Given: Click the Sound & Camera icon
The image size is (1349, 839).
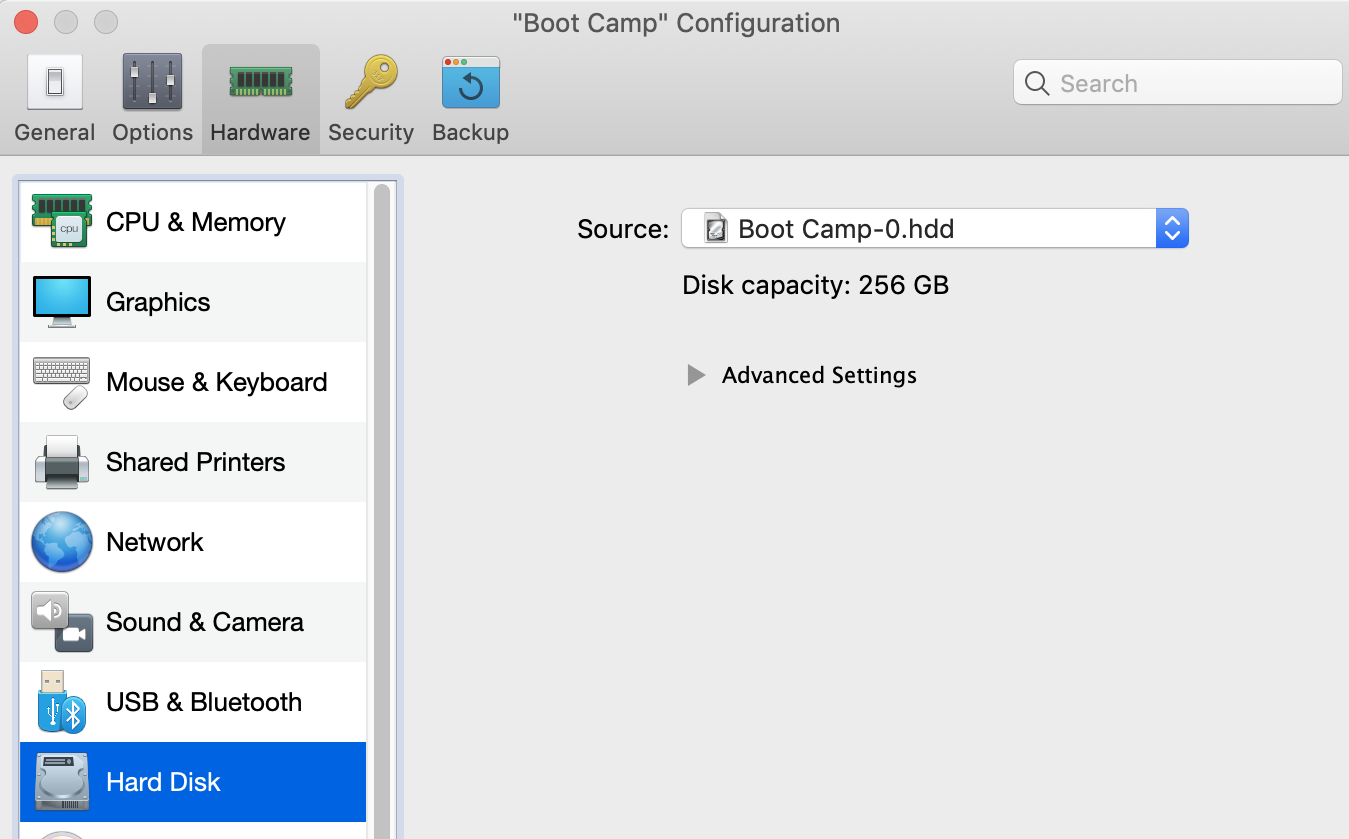Looking at the screenshot, I should [62, 622].
